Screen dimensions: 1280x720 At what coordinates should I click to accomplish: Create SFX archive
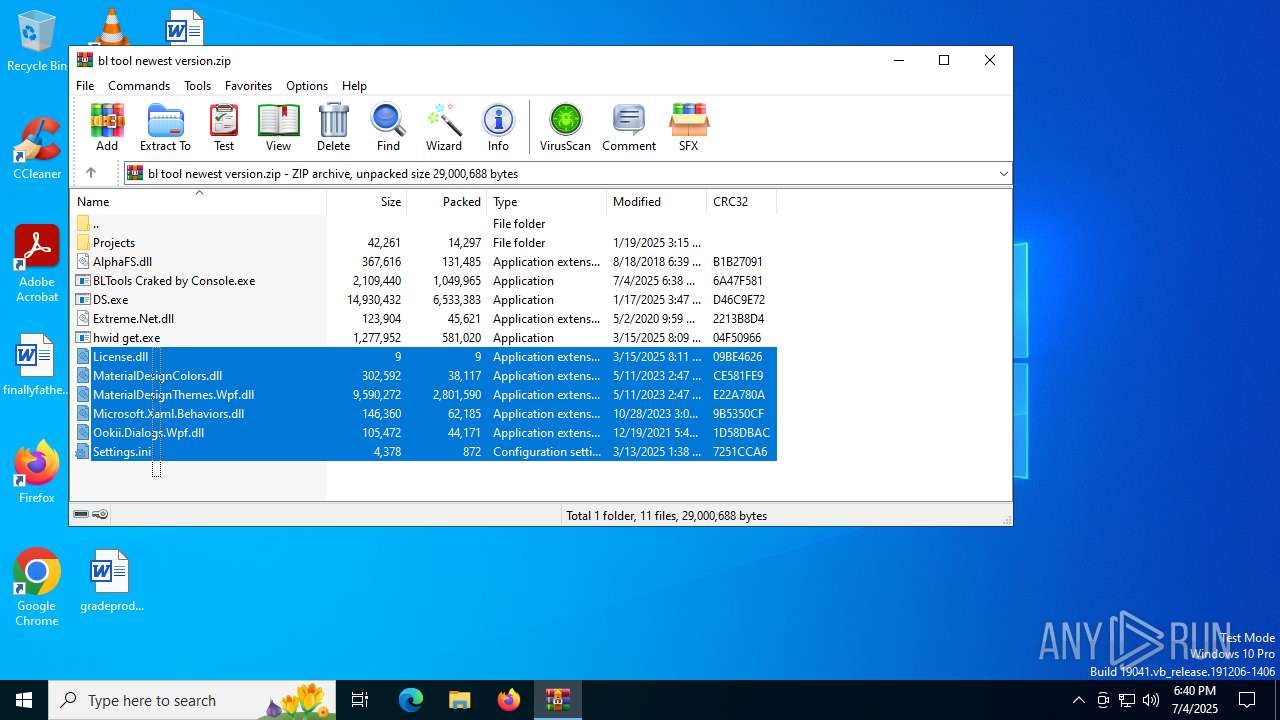pos(688,128)
